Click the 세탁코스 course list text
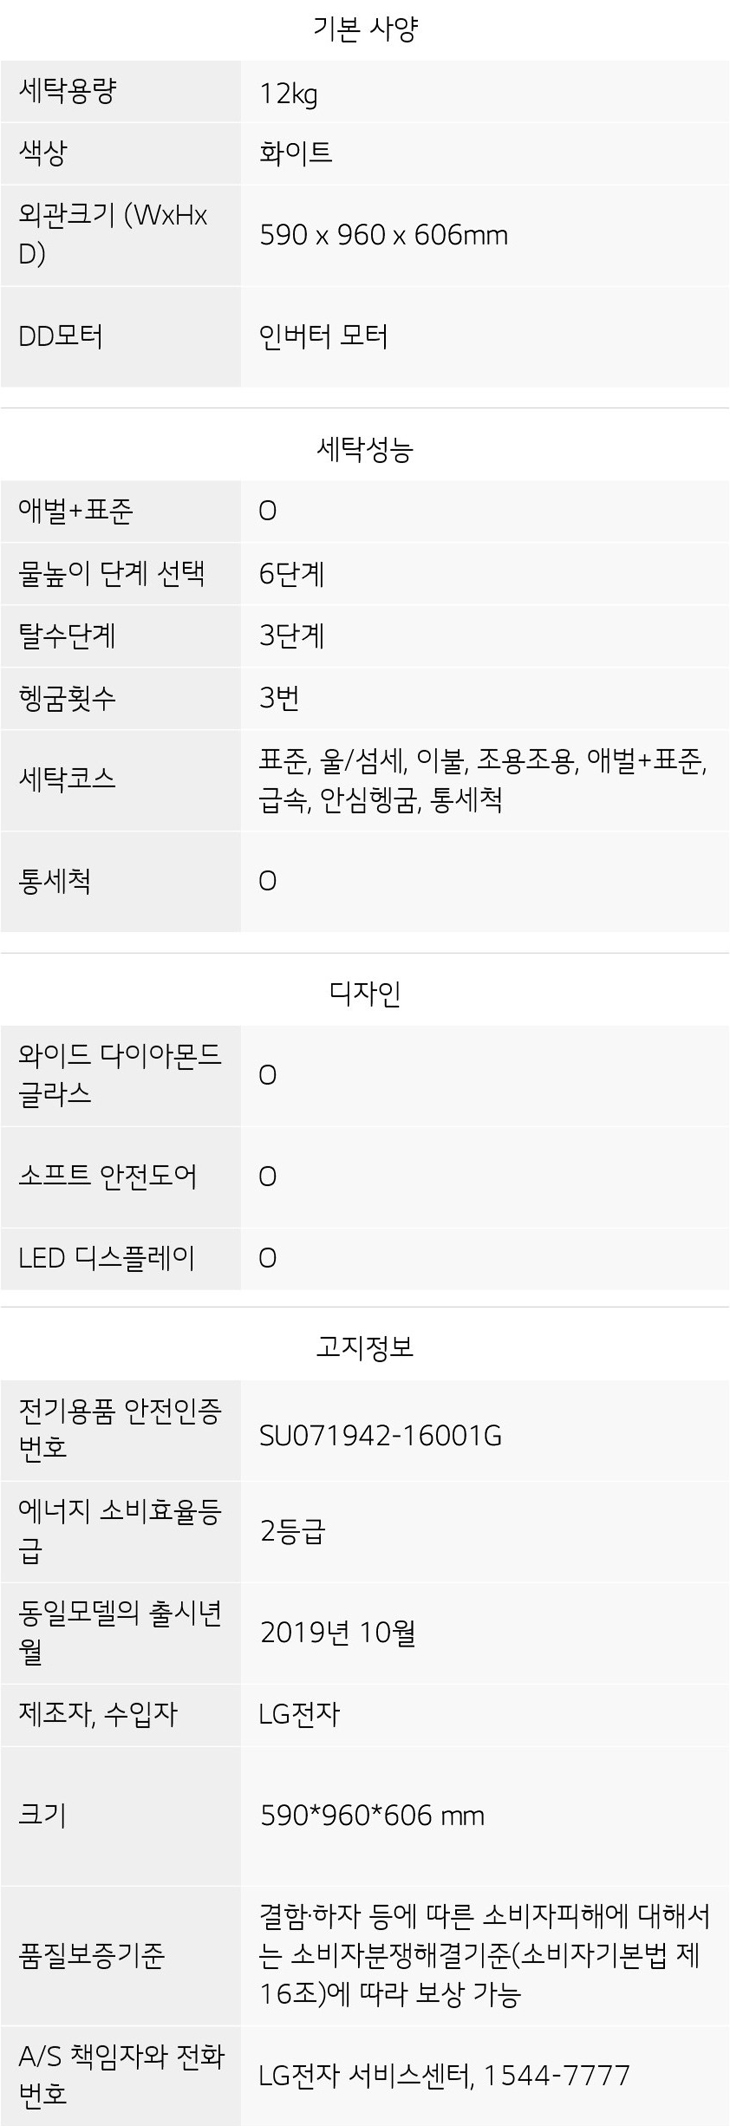730x2126 pixels. [x=483, y=780]
